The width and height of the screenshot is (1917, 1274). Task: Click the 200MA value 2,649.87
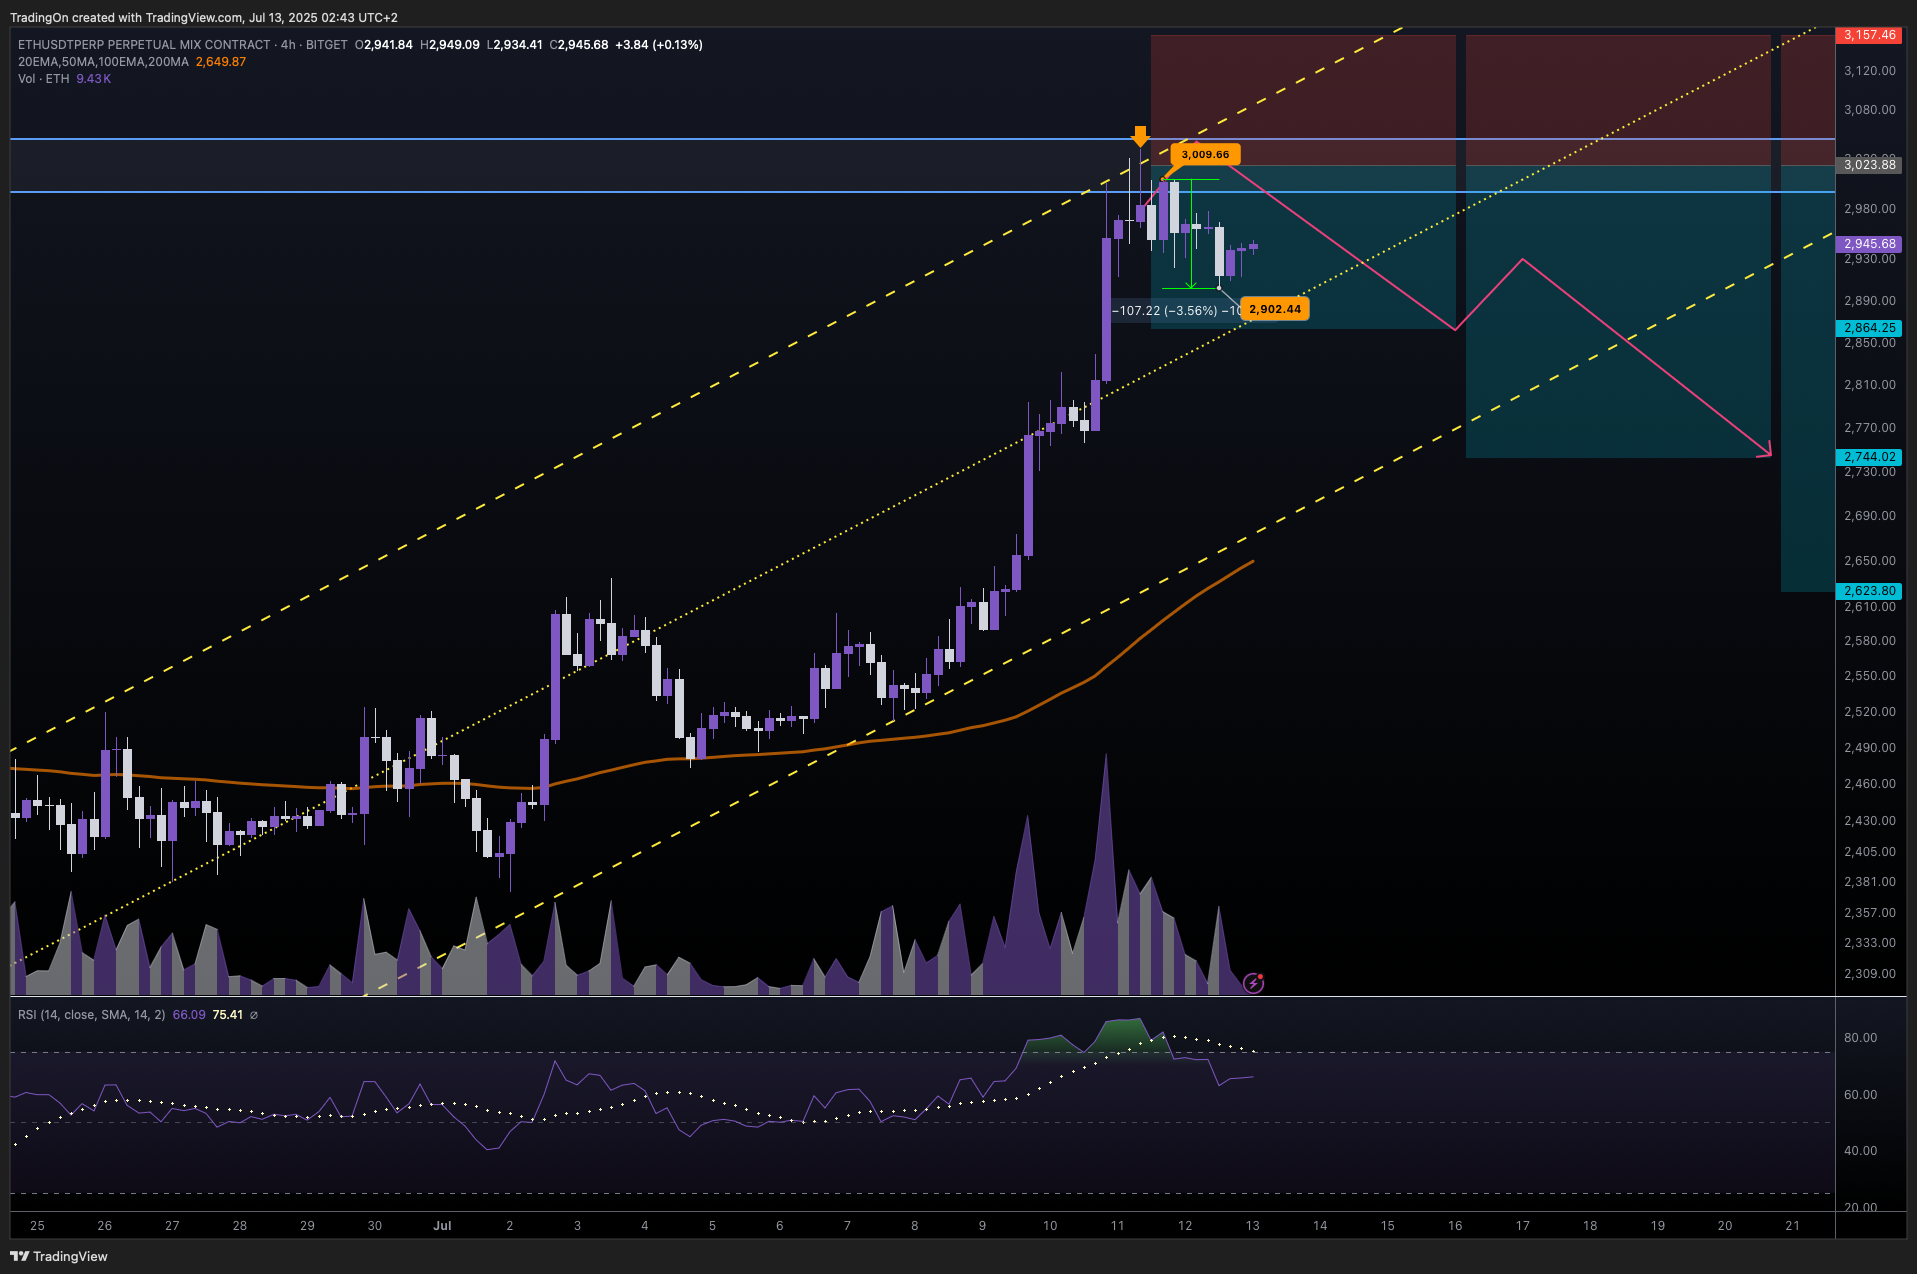[221, 62]
